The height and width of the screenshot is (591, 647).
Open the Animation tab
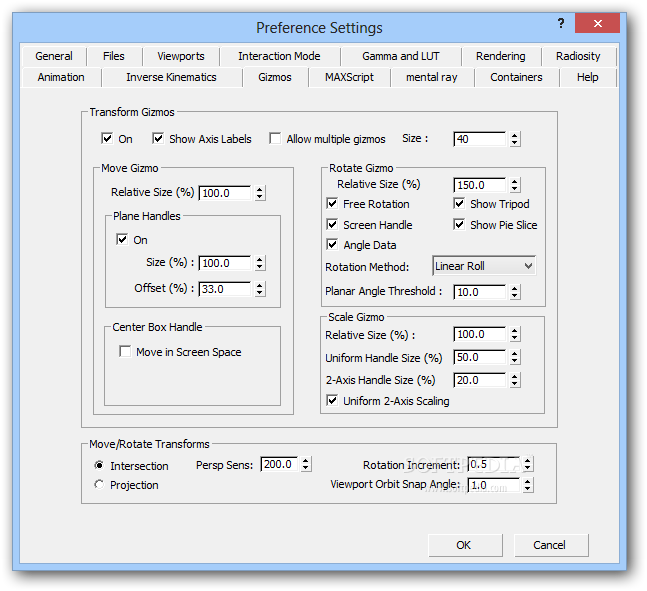pyautogui.click(x=61, y=77)
